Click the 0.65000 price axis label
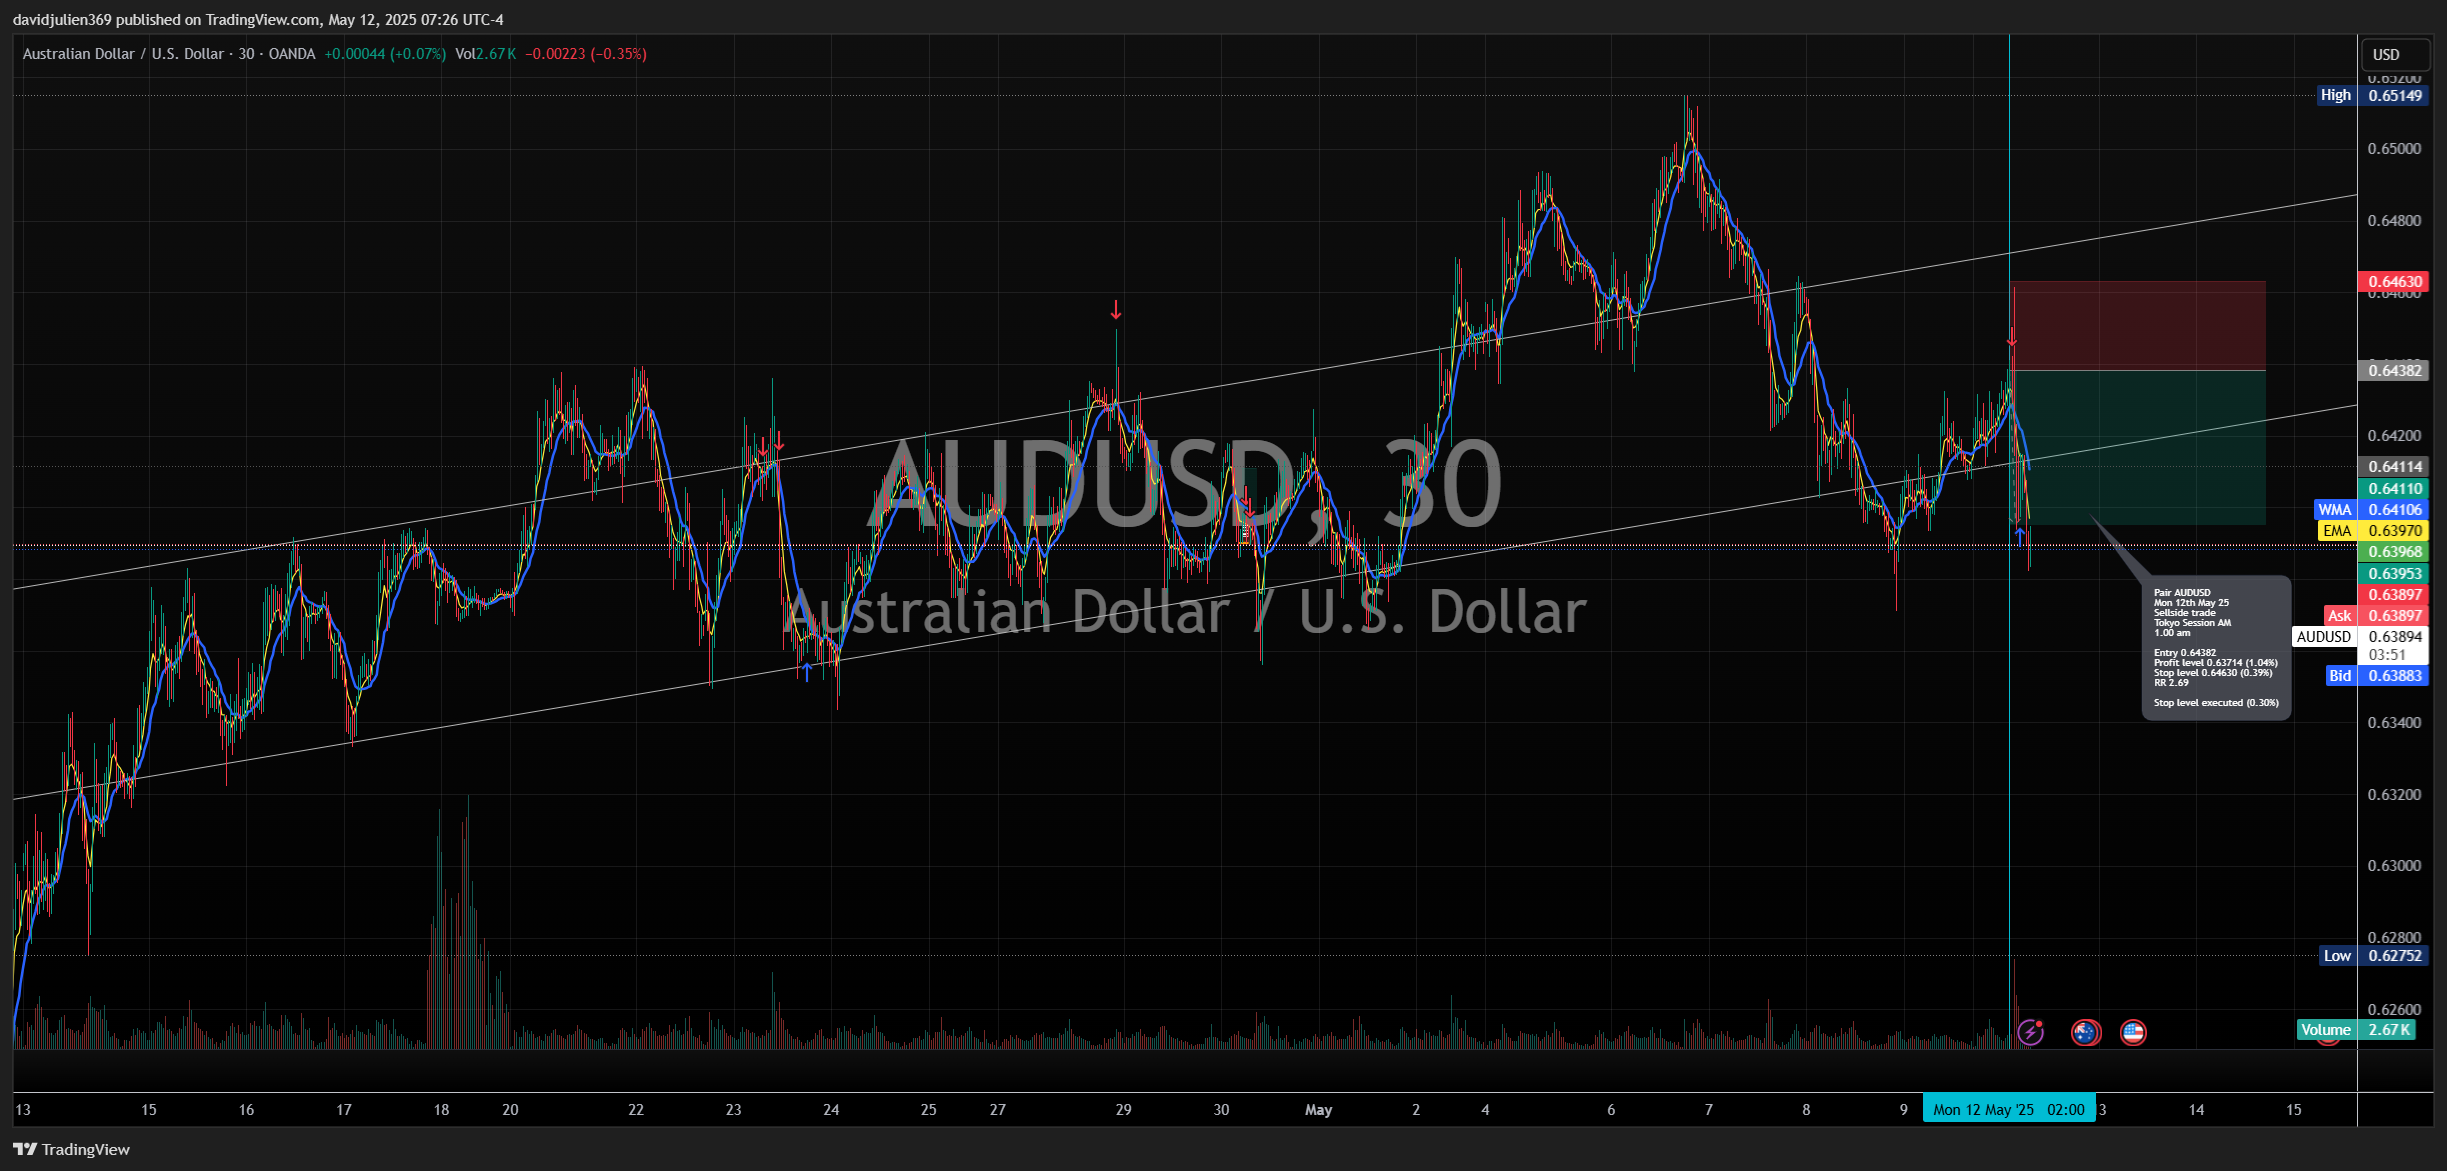The height and width of the screenshot is (1171, 2447). [x=2394, y=148]
